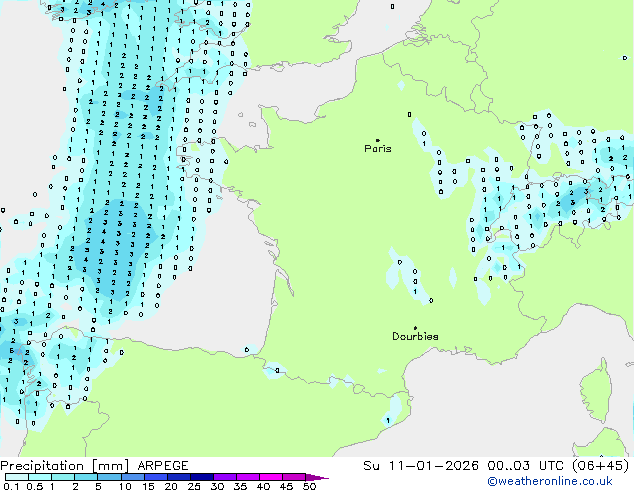Click the '00..03 UTC' time range text
Image resolution: width=634 pixels, height=490 pixels.
click(525, 466)
